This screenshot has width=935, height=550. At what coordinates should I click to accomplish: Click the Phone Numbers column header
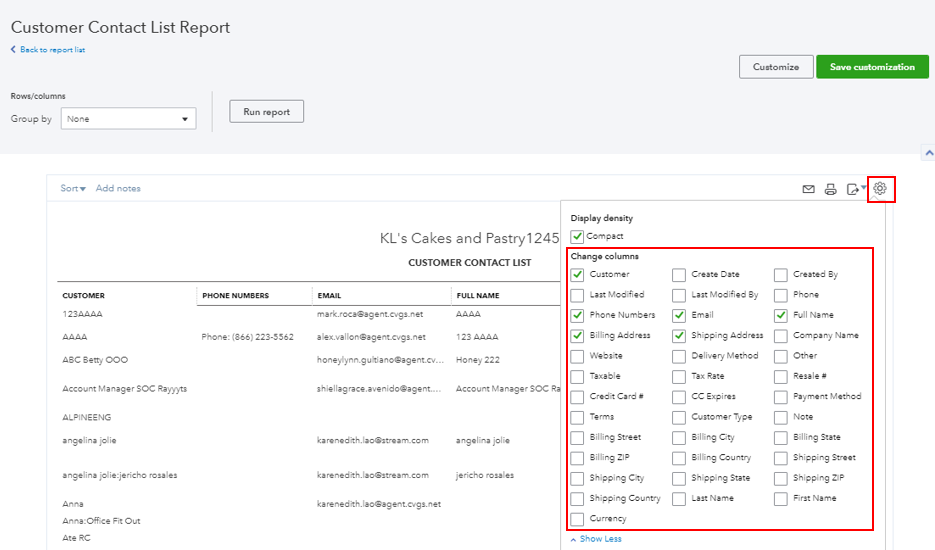(236, 296)
